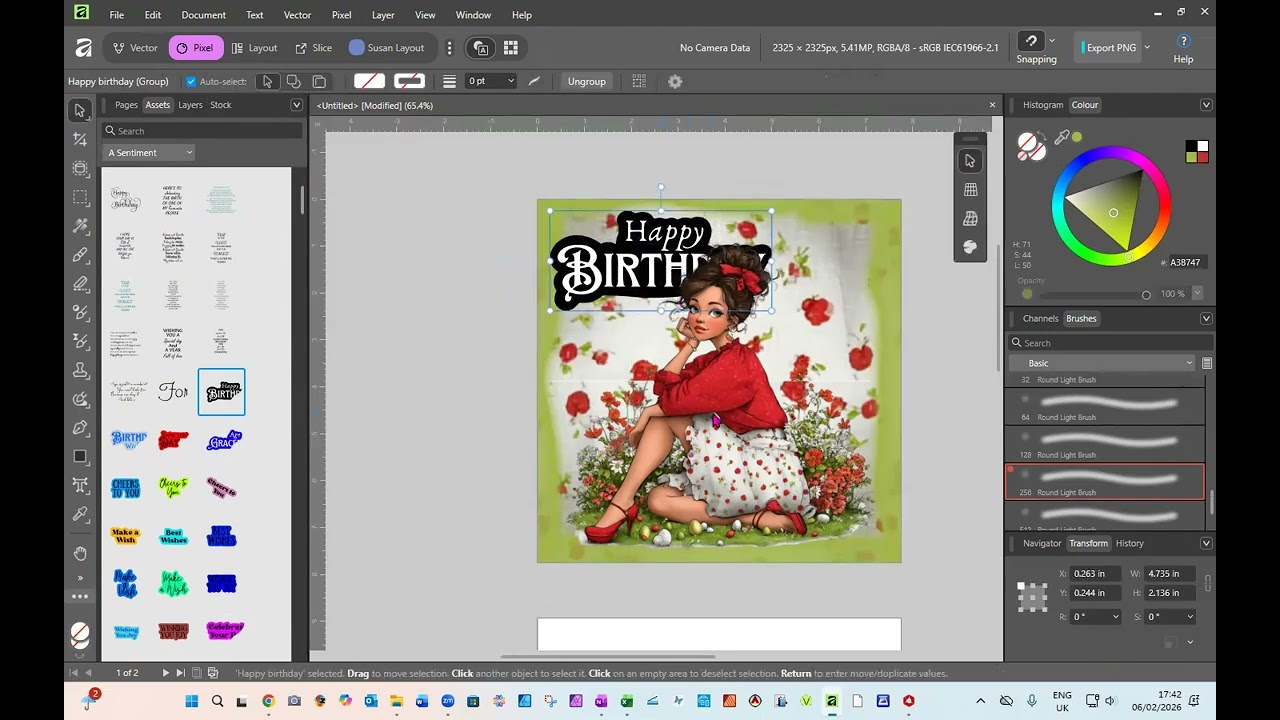
Task: Click the checkerboard grid icon in top toolbar
Action: click(x=511, y=48)
